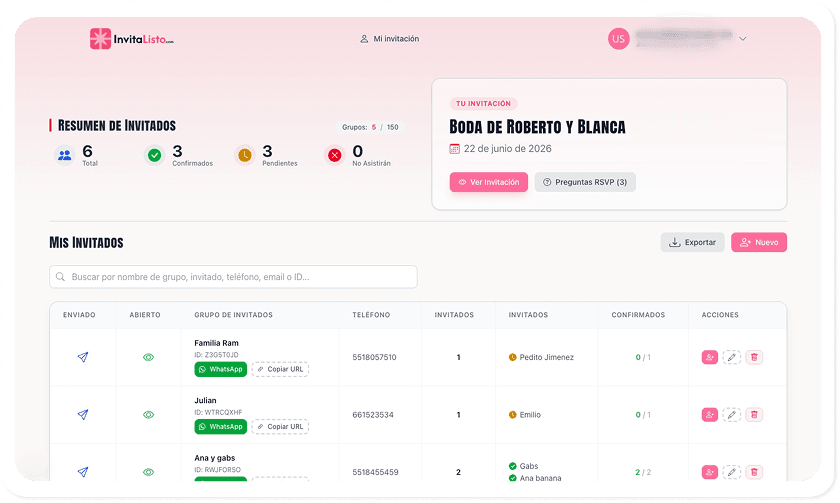Expand the user account dropdown chevron
This screenshot has height=503, width=840.
click(x=743, y=39)
